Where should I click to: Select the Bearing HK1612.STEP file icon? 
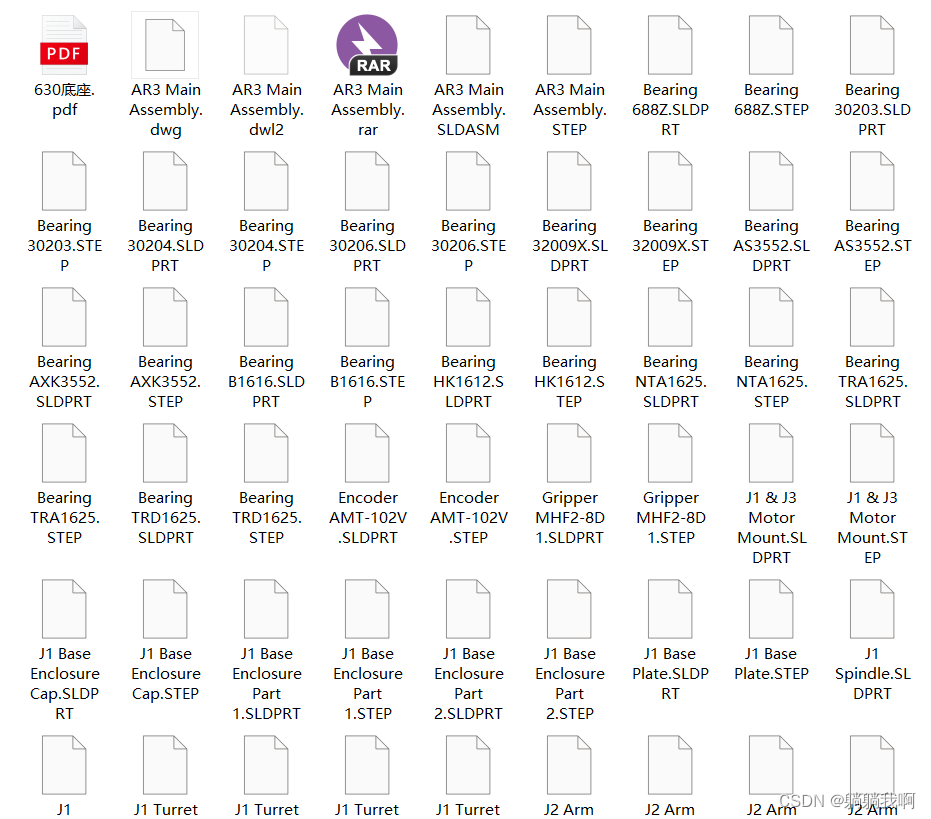[x=569, y=317]
